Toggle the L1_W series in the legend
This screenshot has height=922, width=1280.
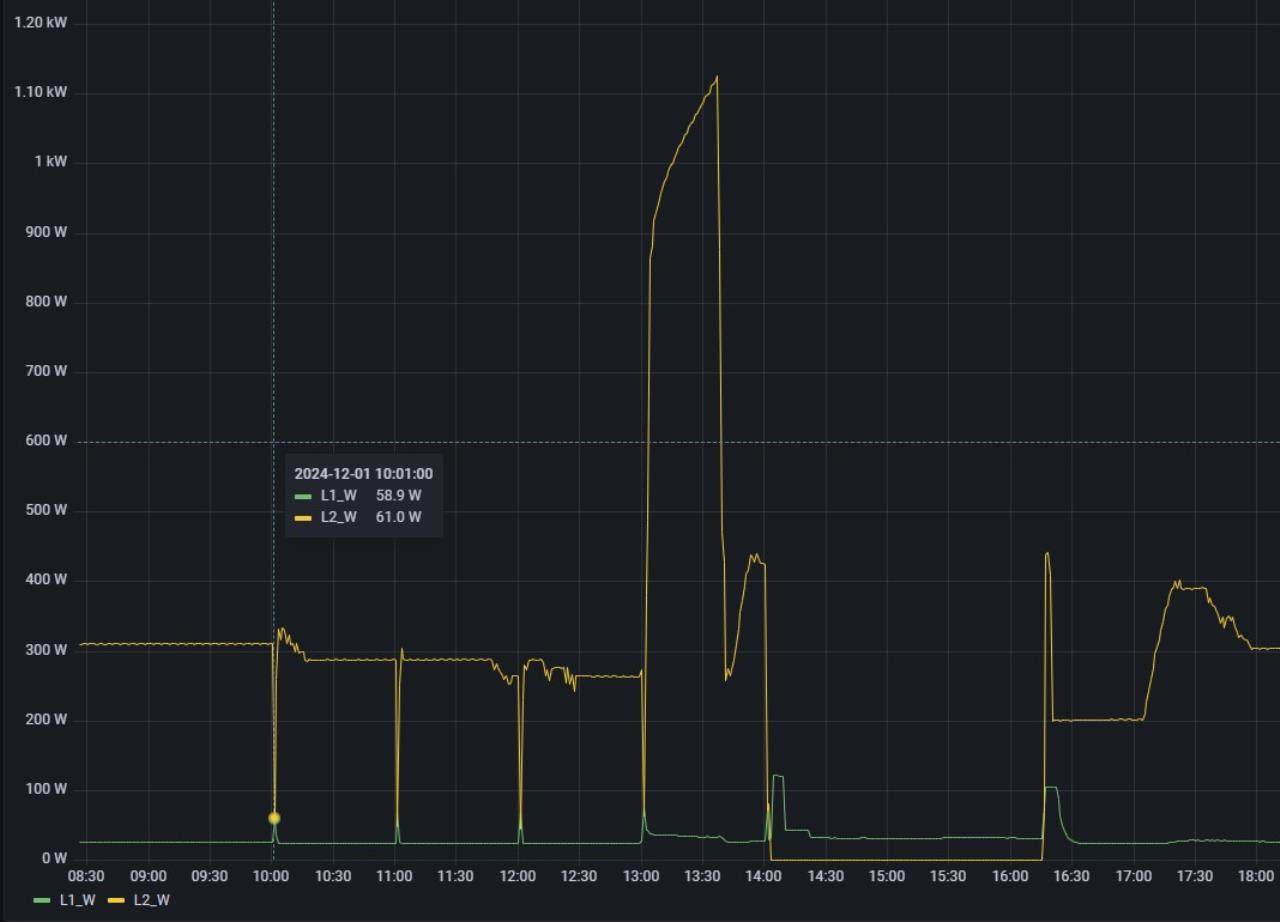pos(77,900)
